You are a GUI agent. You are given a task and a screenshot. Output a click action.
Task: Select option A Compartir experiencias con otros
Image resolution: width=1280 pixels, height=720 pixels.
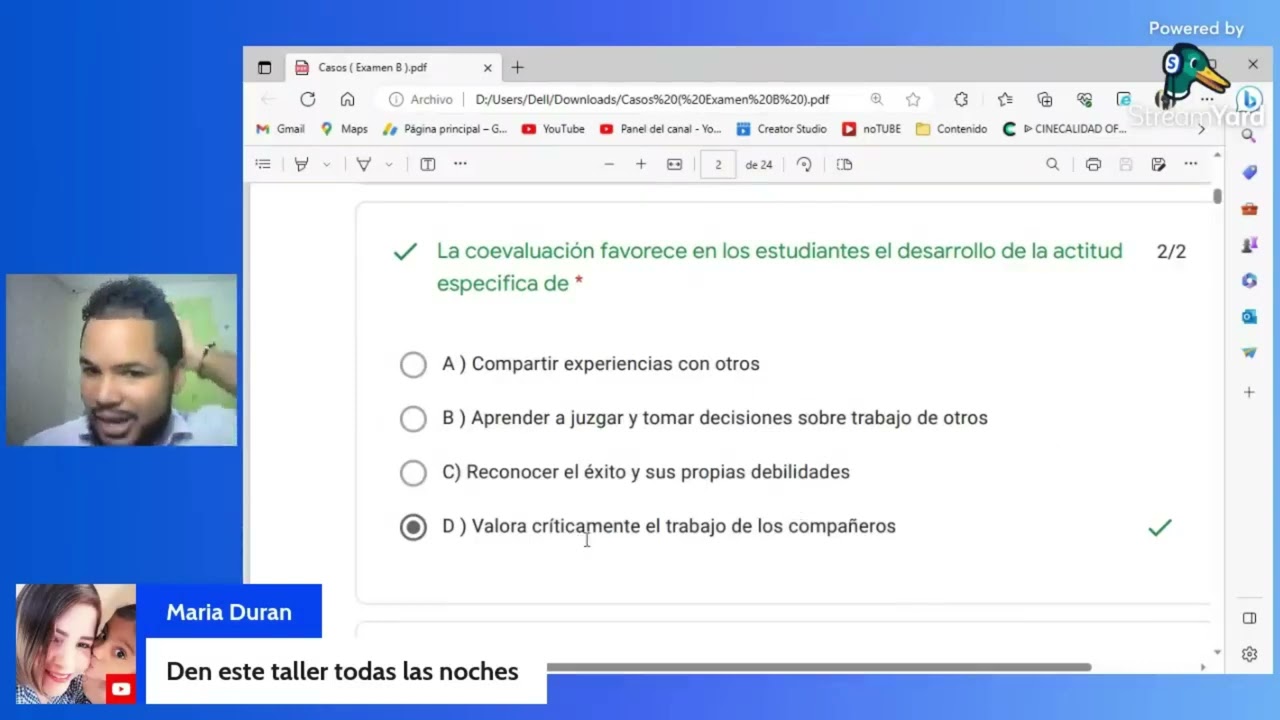tap(413, 365)
